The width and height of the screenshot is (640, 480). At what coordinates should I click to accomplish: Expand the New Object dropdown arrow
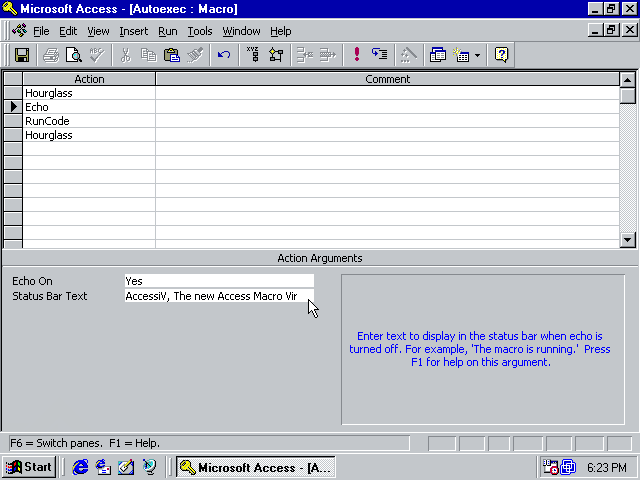[x=477, y=55]
